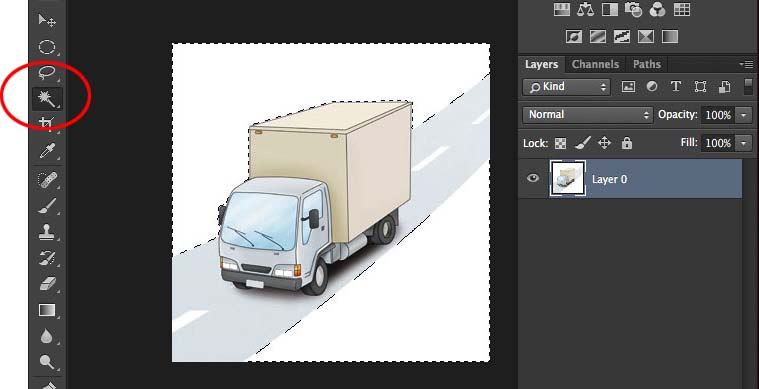This screenshot has height=389, width=759.
Task: Click the Opacity label
Action: [x=678, y=115]
